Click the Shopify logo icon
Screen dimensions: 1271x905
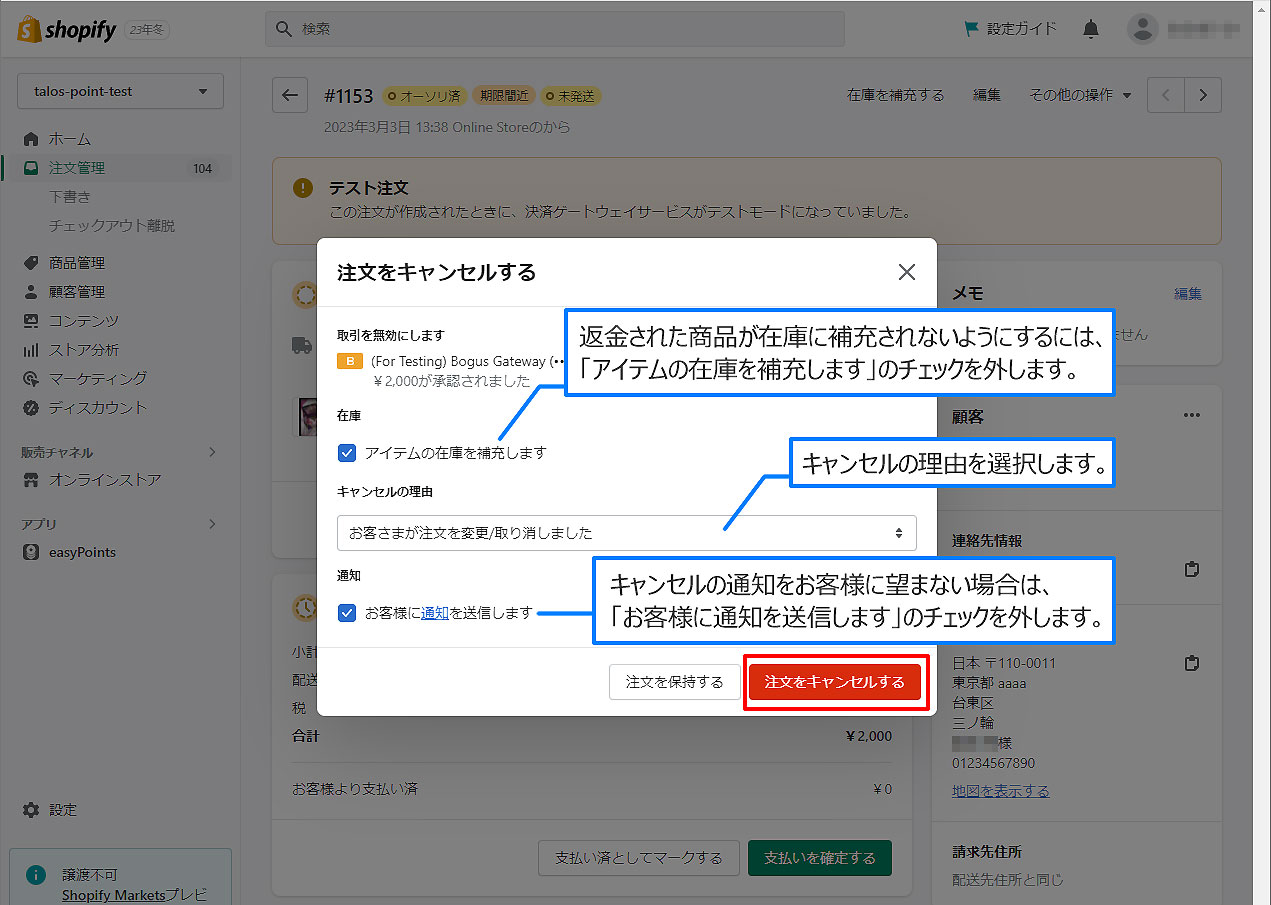[28, 29]
